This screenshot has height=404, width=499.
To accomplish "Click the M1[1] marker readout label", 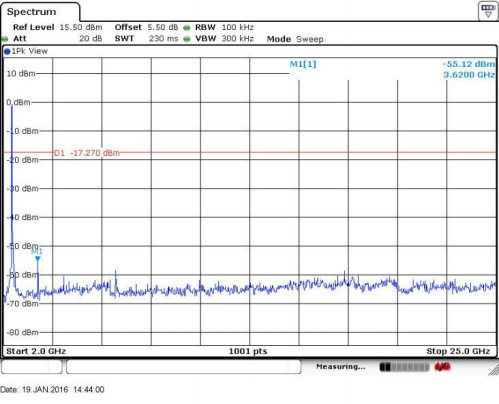I will (303, 64).
